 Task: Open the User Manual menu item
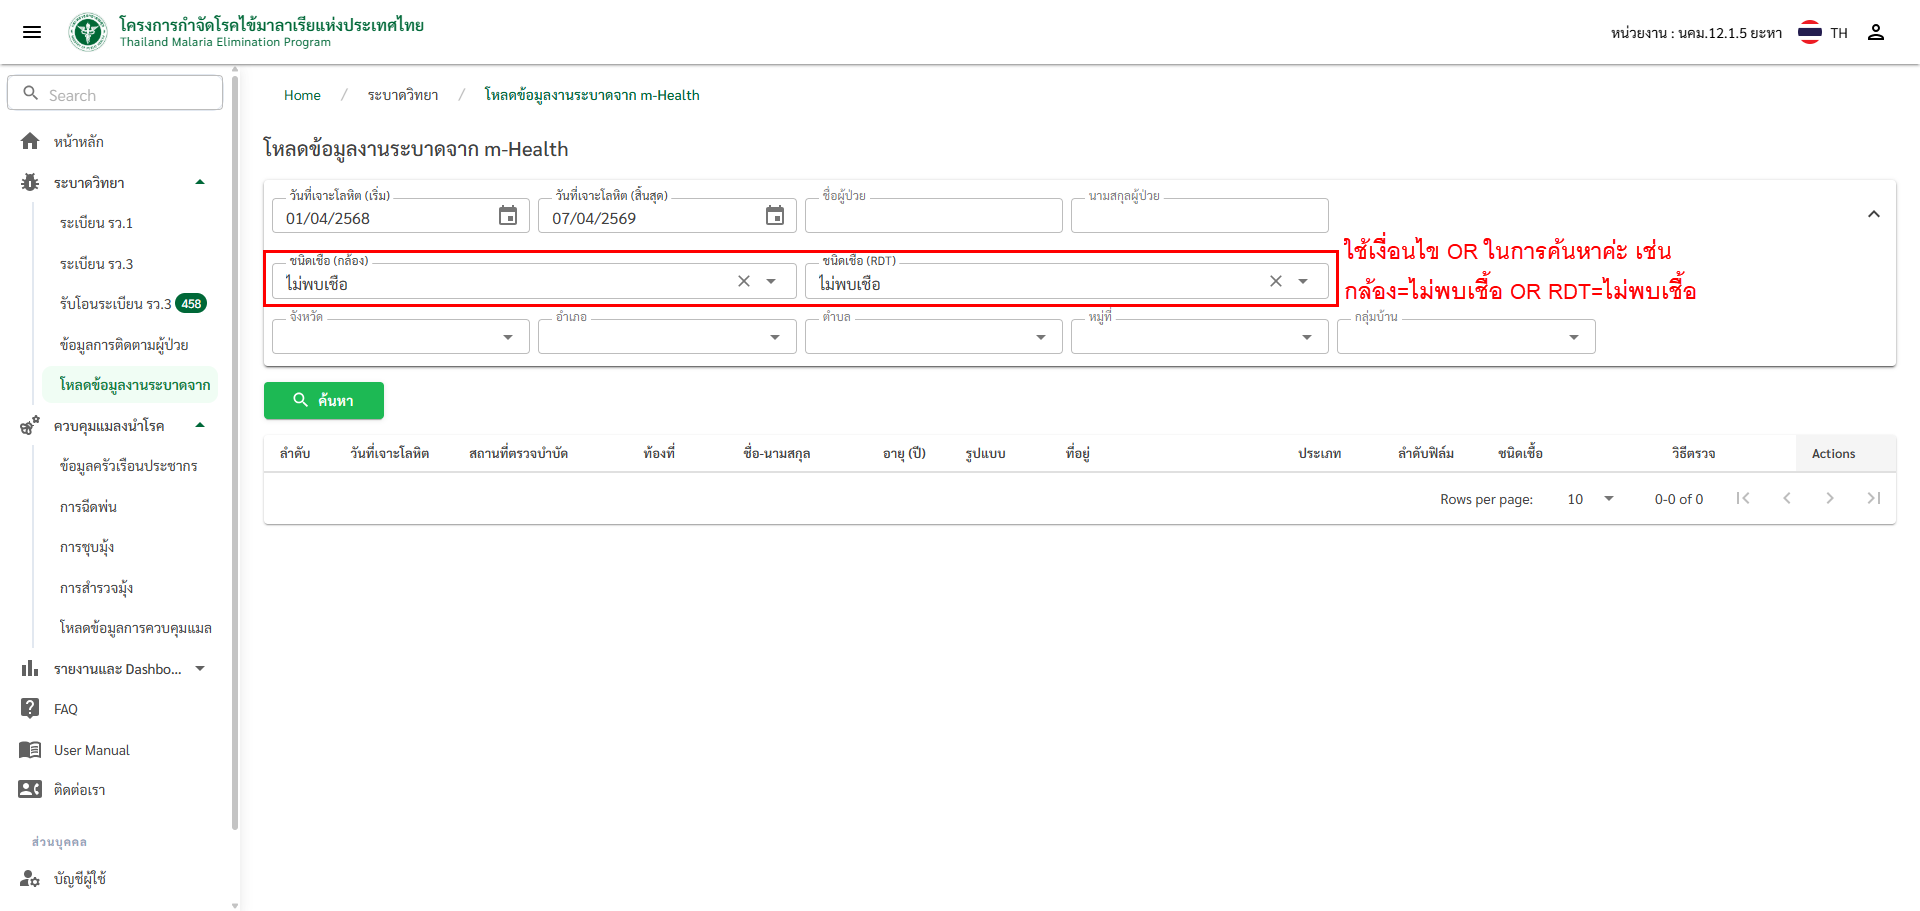coord(92,750)
